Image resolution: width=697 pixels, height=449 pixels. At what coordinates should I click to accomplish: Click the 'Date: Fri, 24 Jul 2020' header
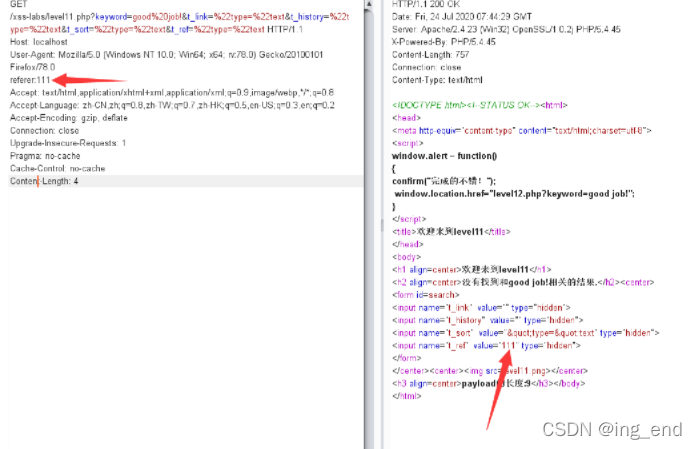(x=461, y=17)
